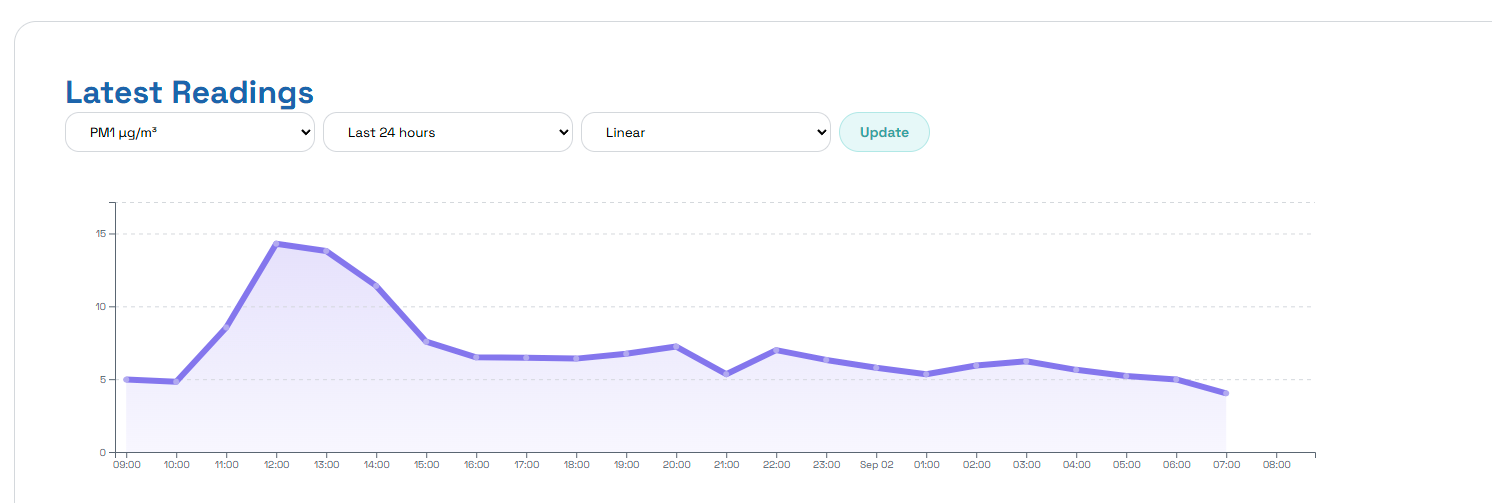Click the Sep 02 x-axis label
Screen dimensions: 1492x503
click(x=876, y=465)
